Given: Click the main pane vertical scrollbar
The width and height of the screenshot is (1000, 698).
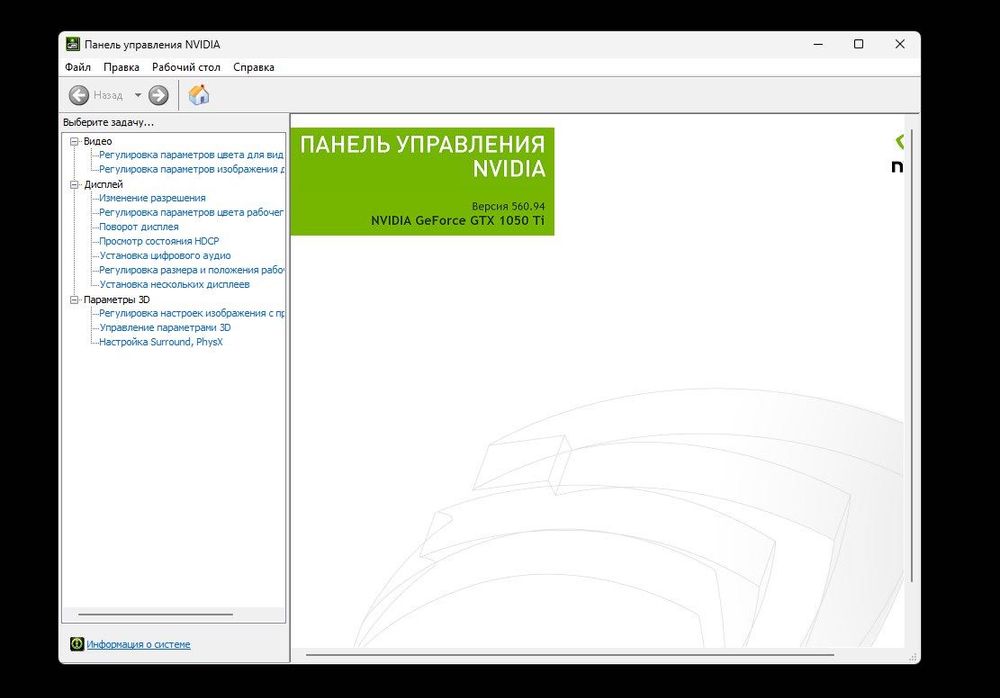Looking at the screenshot, I should 912,355.
